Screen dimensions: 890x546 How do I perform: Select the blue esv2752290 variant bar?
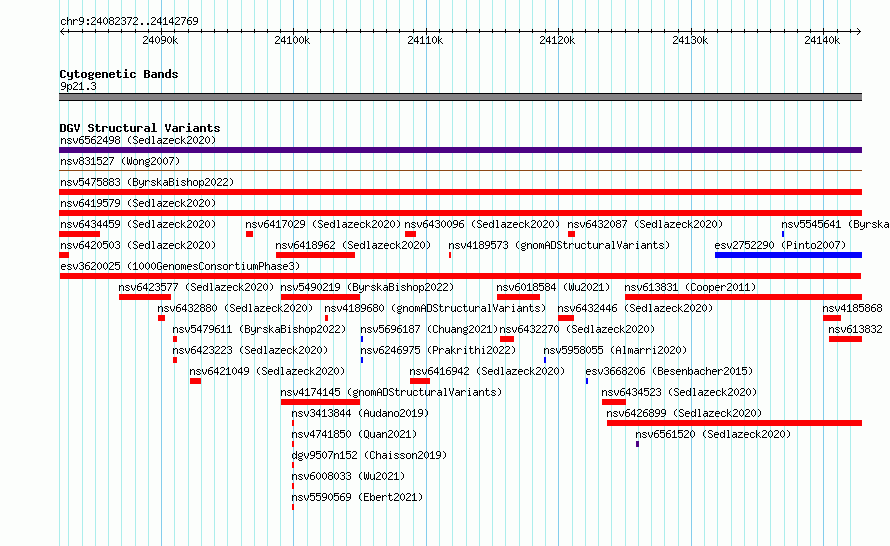point(788,255)
